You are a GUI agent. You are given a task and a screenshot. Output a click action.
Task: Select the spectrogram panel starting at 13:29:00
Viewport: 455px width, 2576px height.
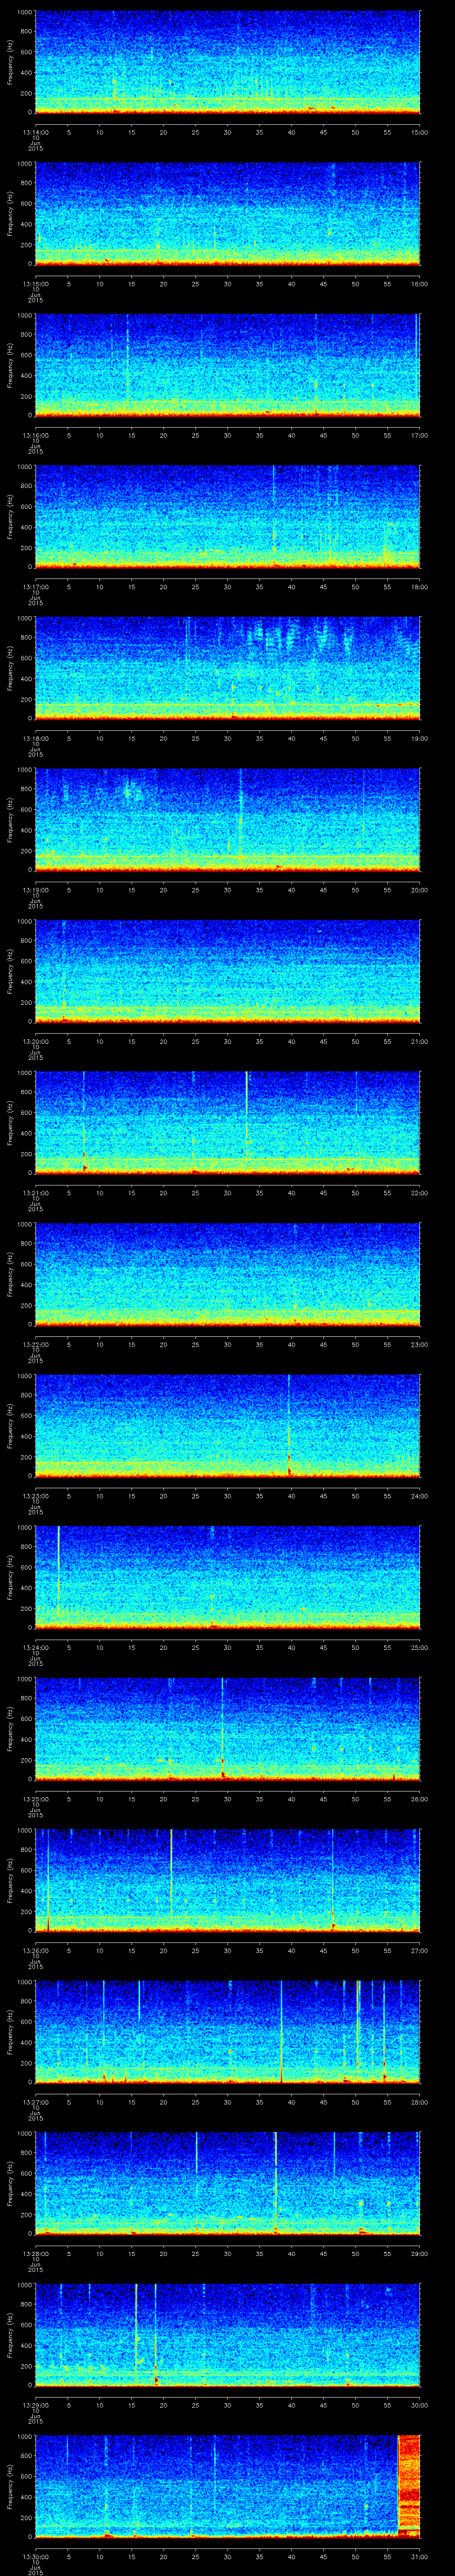(228, 2335)
